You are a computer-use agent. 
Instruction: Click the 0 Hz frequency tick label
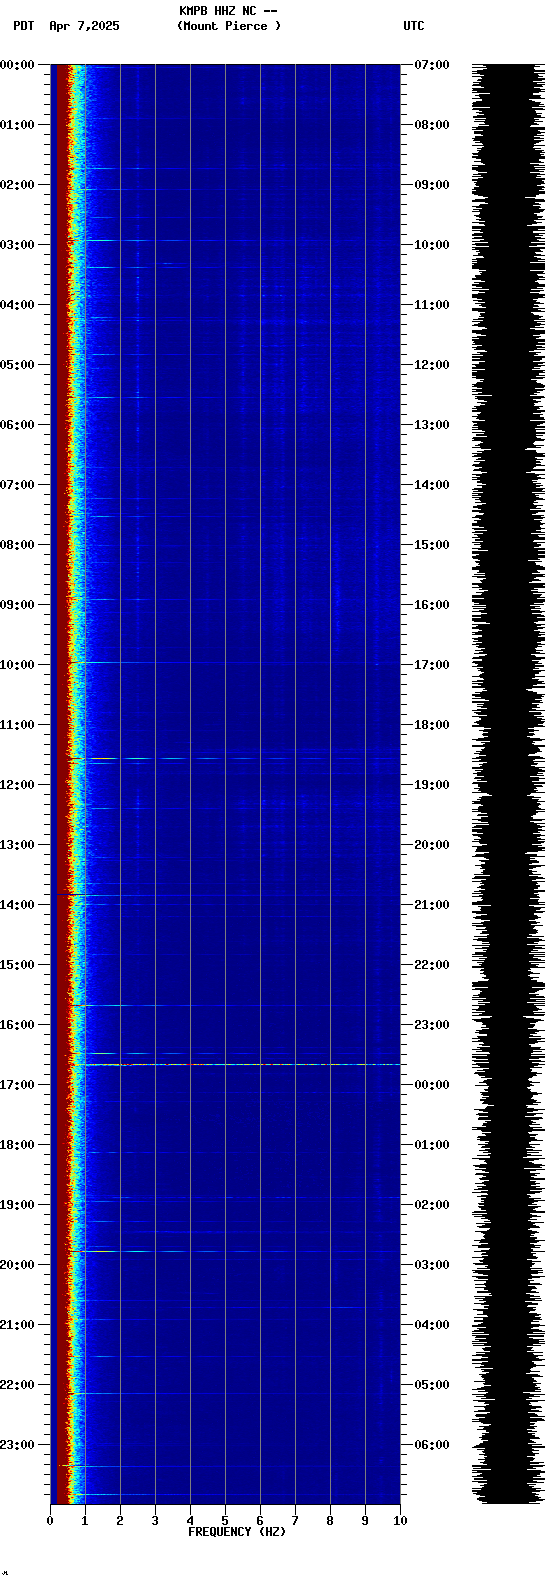pos(50,1521)
